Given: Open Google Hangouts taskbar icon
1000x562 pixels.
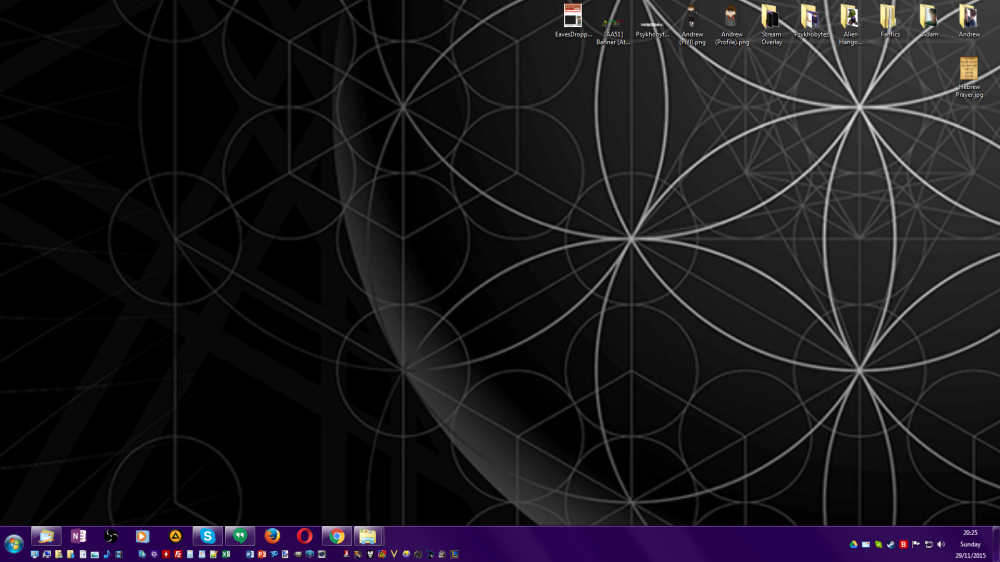Looking at the screenshot, I should pyautogui.click(x=240, y=536).
